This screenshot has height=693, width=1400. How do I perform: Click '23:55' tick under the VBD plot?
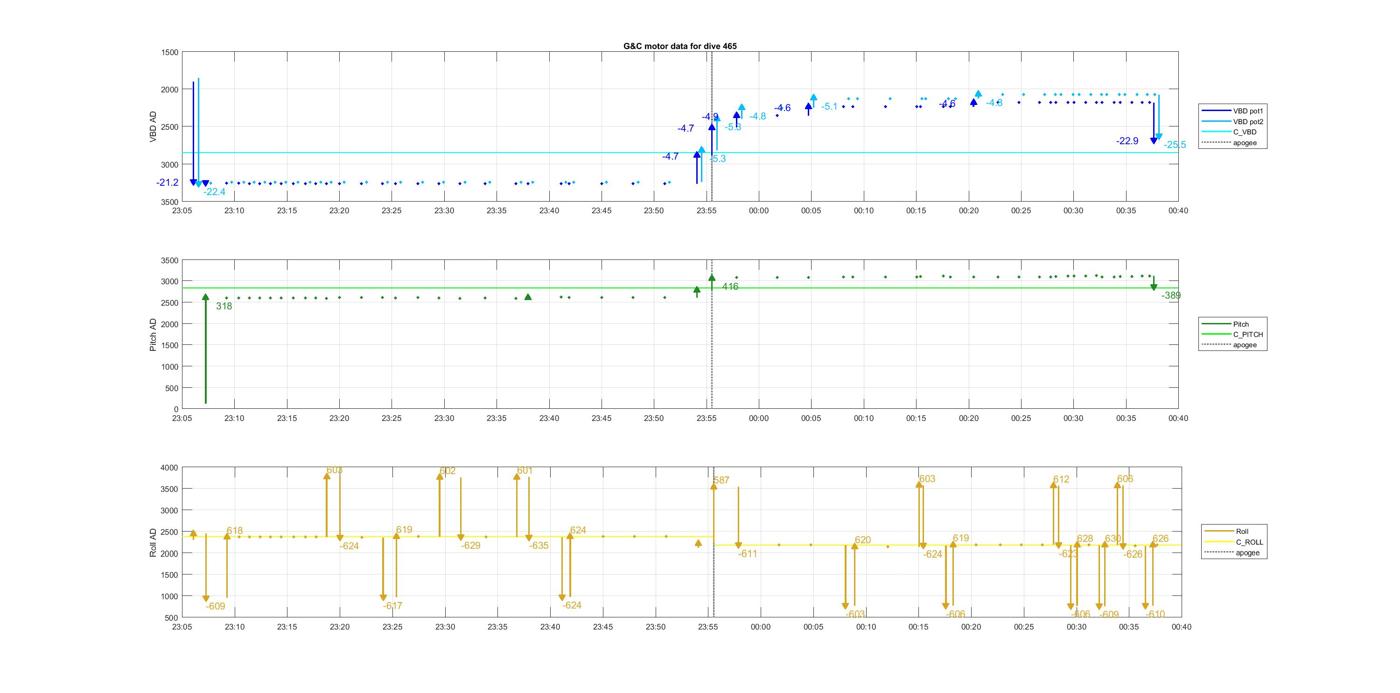click(x=706, y=211)
